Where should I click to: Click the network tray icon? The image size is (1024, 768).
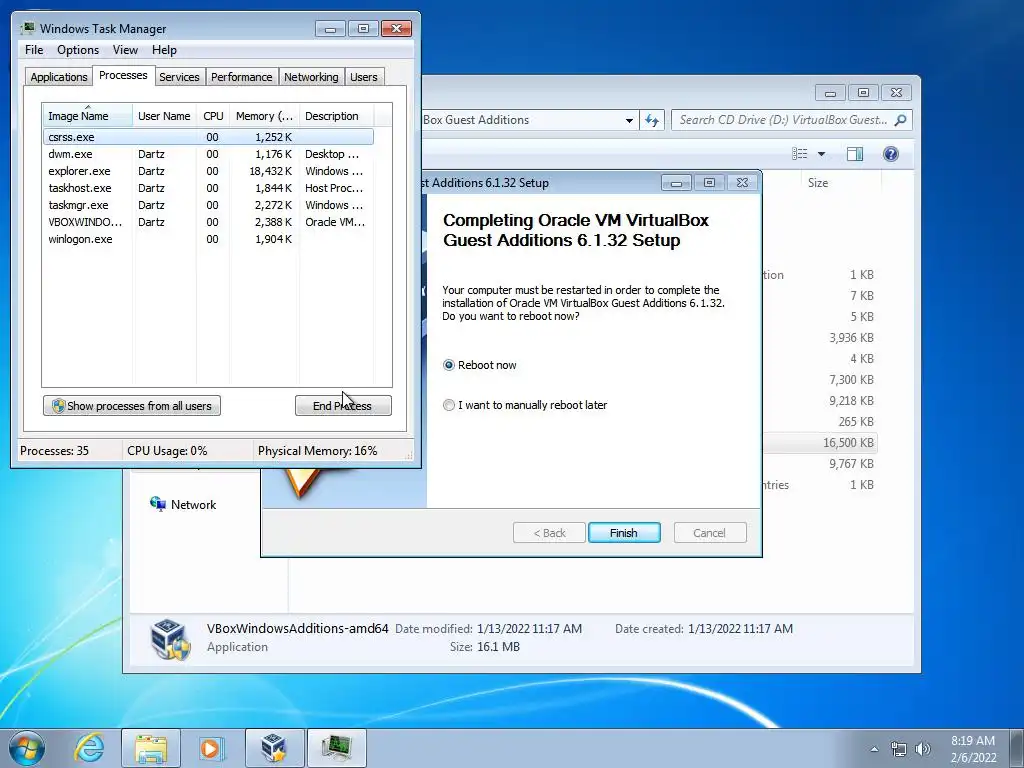(x=899, y=749)
